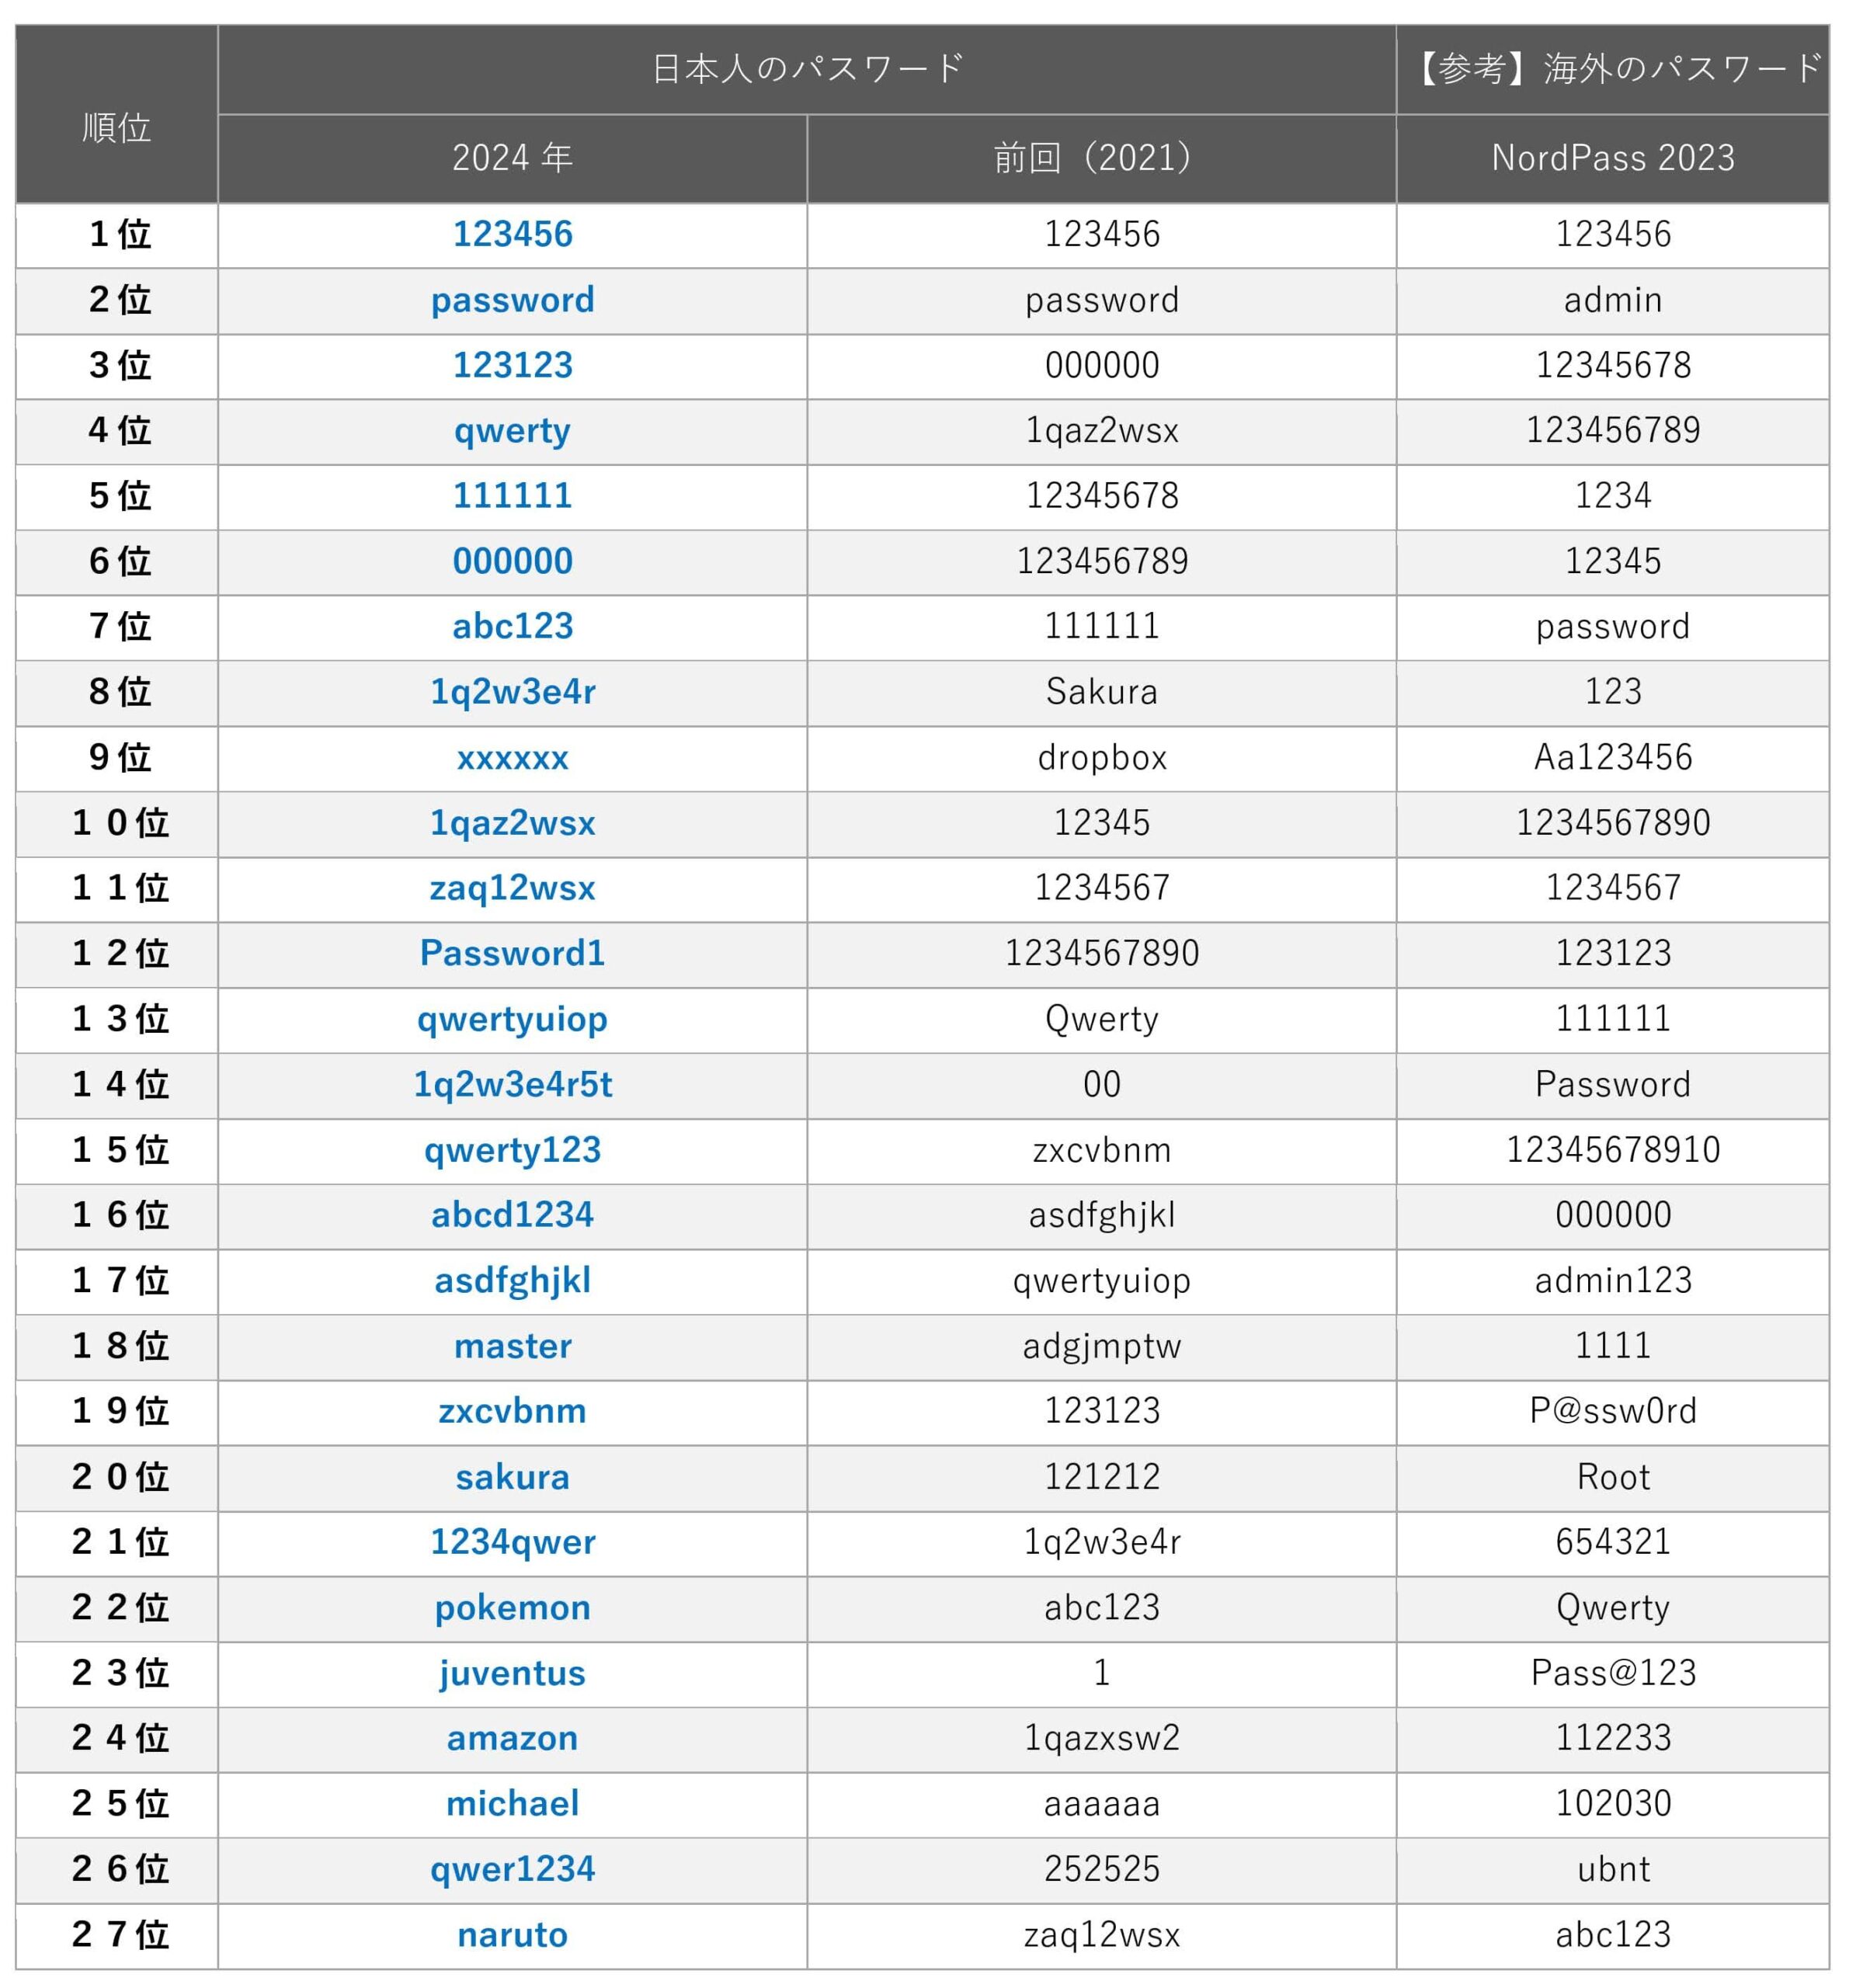Select the 'NordPass 2023' column header

point(1612,158)
